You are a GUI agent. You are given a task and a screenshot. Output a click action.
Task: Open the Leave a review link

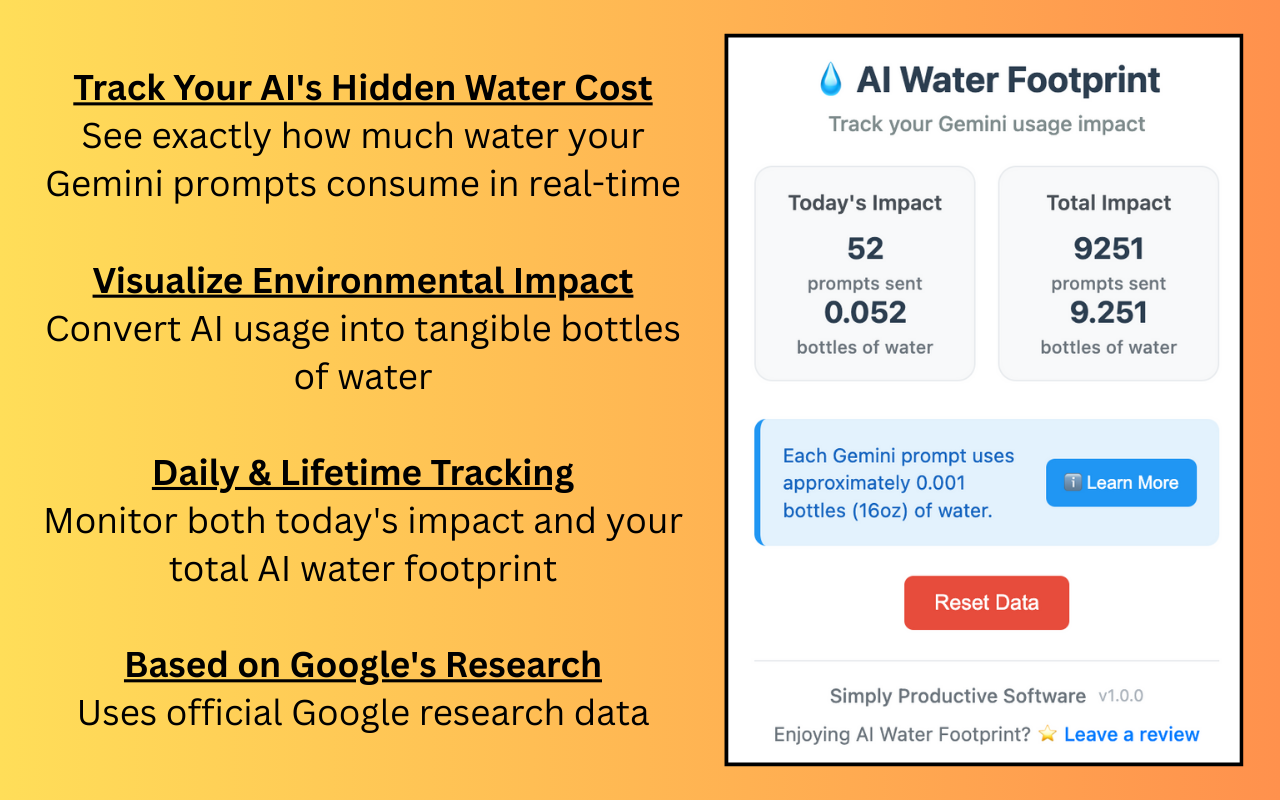coord(1131,735)
